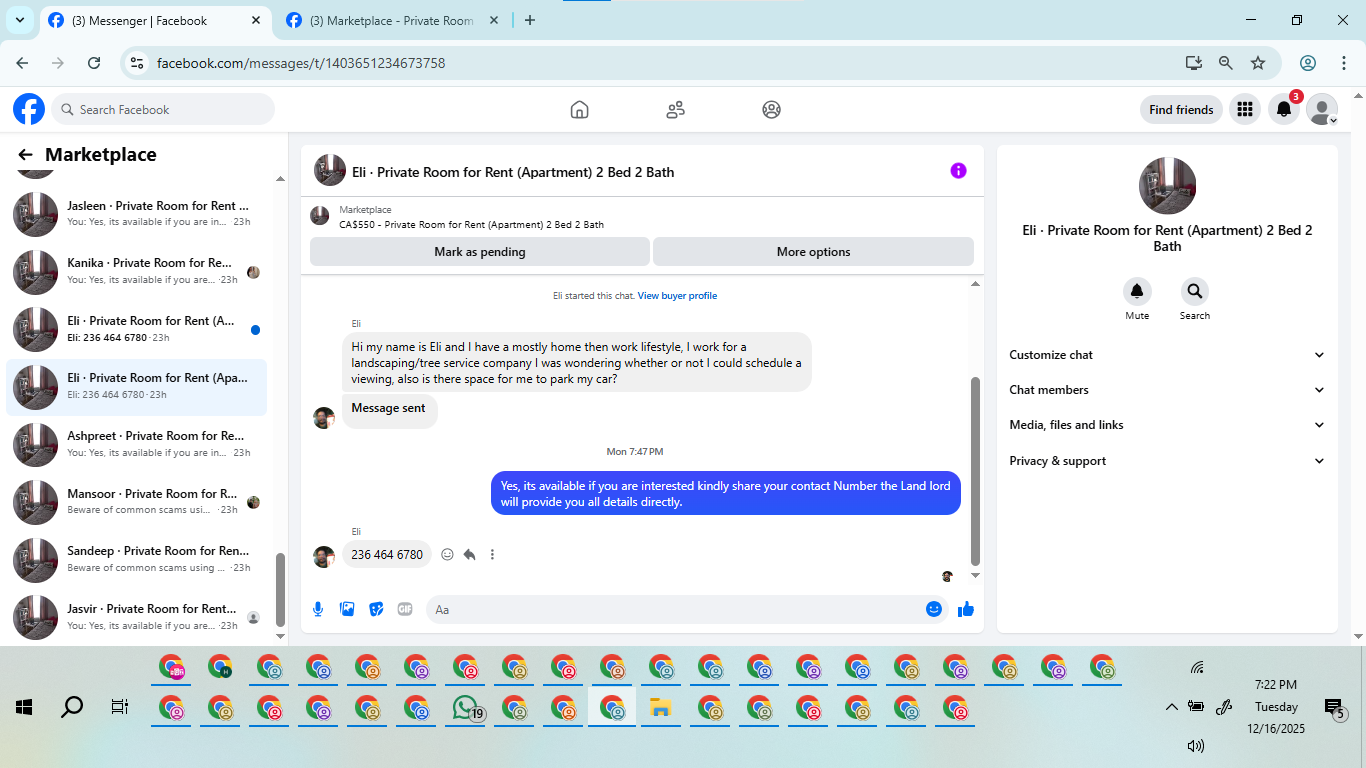View site information icon in address bar
Screen dimensions: 1366x768
pos(138,63)
